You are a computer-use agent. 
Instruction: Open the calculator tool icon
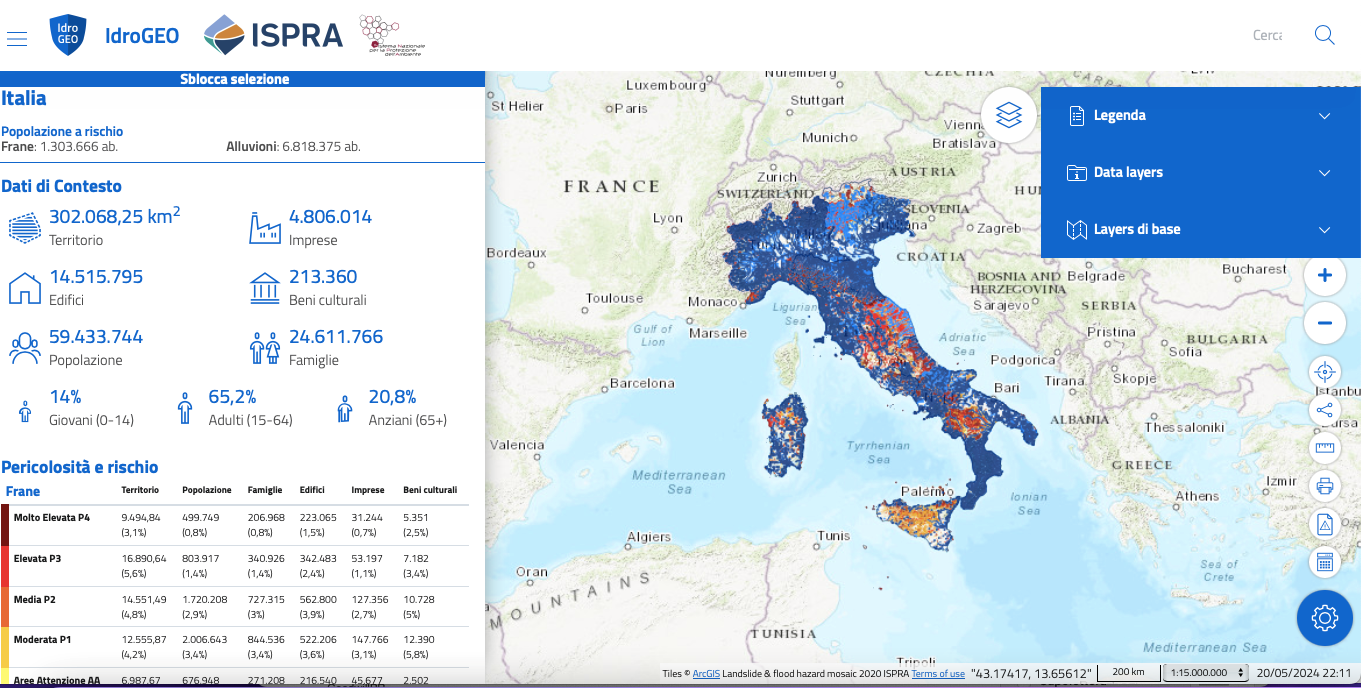[x=1325, y=562]
